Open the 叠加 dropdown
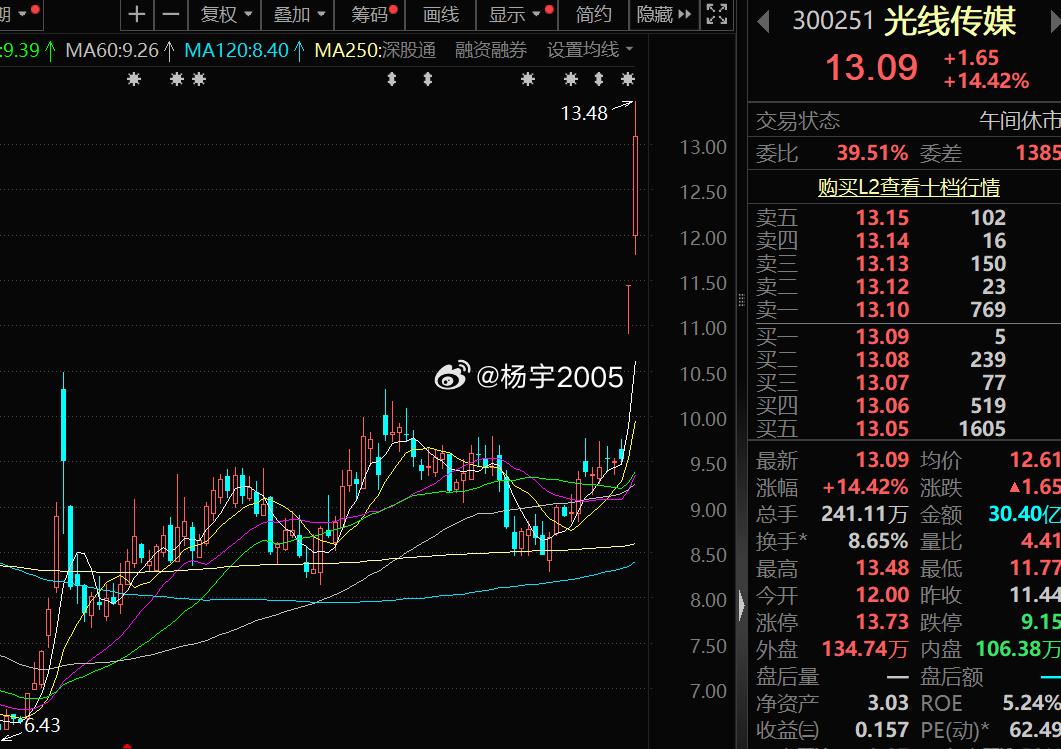The width and height of the screenshot is (1061, 749). [x=298, y=14]
